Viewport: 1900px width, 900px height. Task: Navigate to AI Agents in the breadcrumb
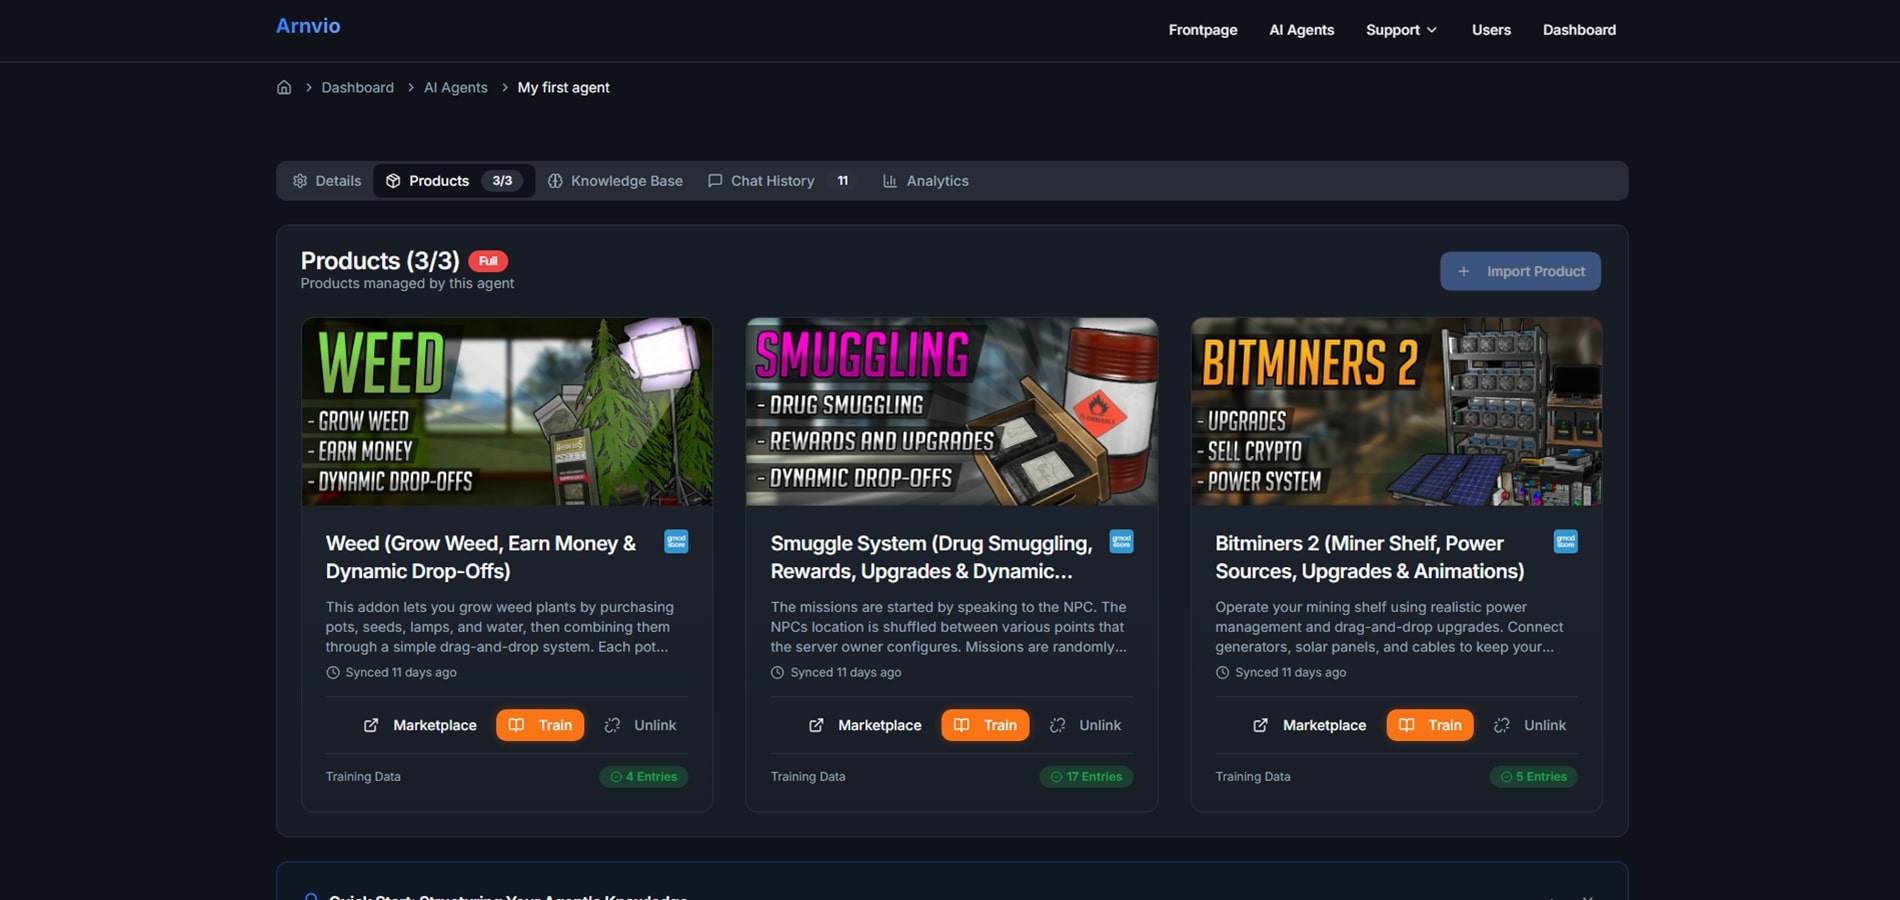coord(455,87)
